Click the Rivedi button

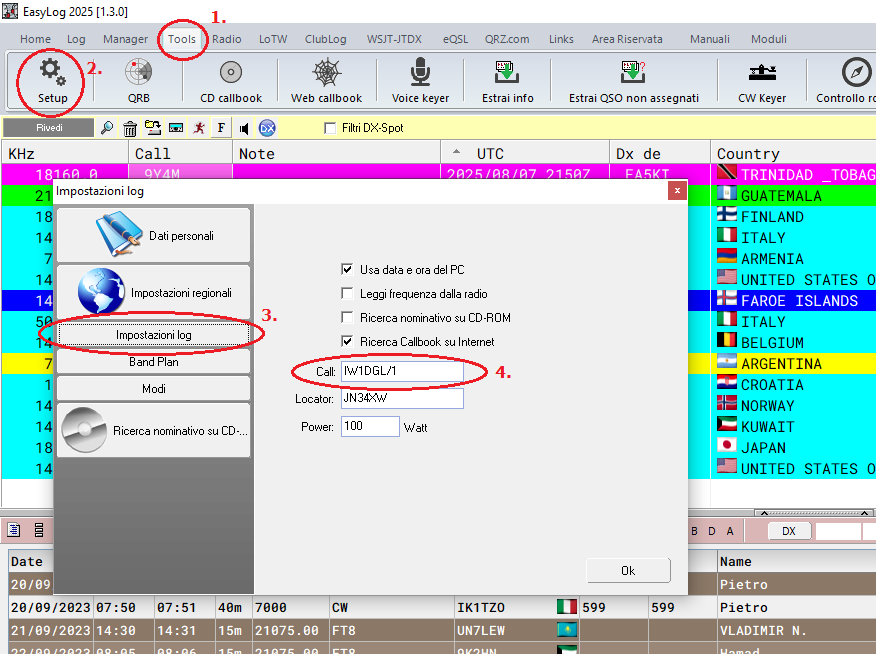click(49, 128)
